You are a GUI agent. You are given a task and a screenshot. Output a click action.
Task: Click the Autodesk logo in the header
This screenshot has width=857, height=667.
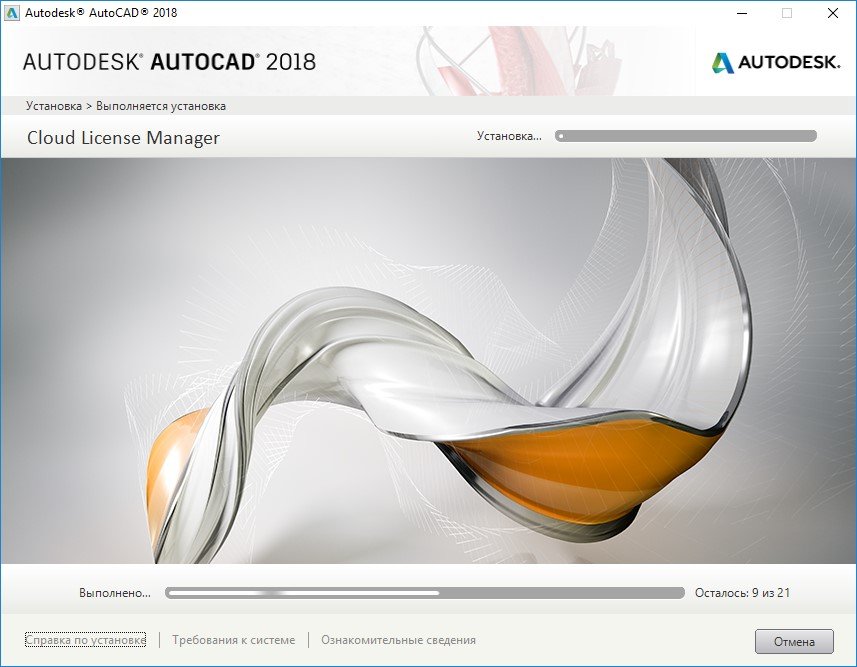(x=776, y=62)
